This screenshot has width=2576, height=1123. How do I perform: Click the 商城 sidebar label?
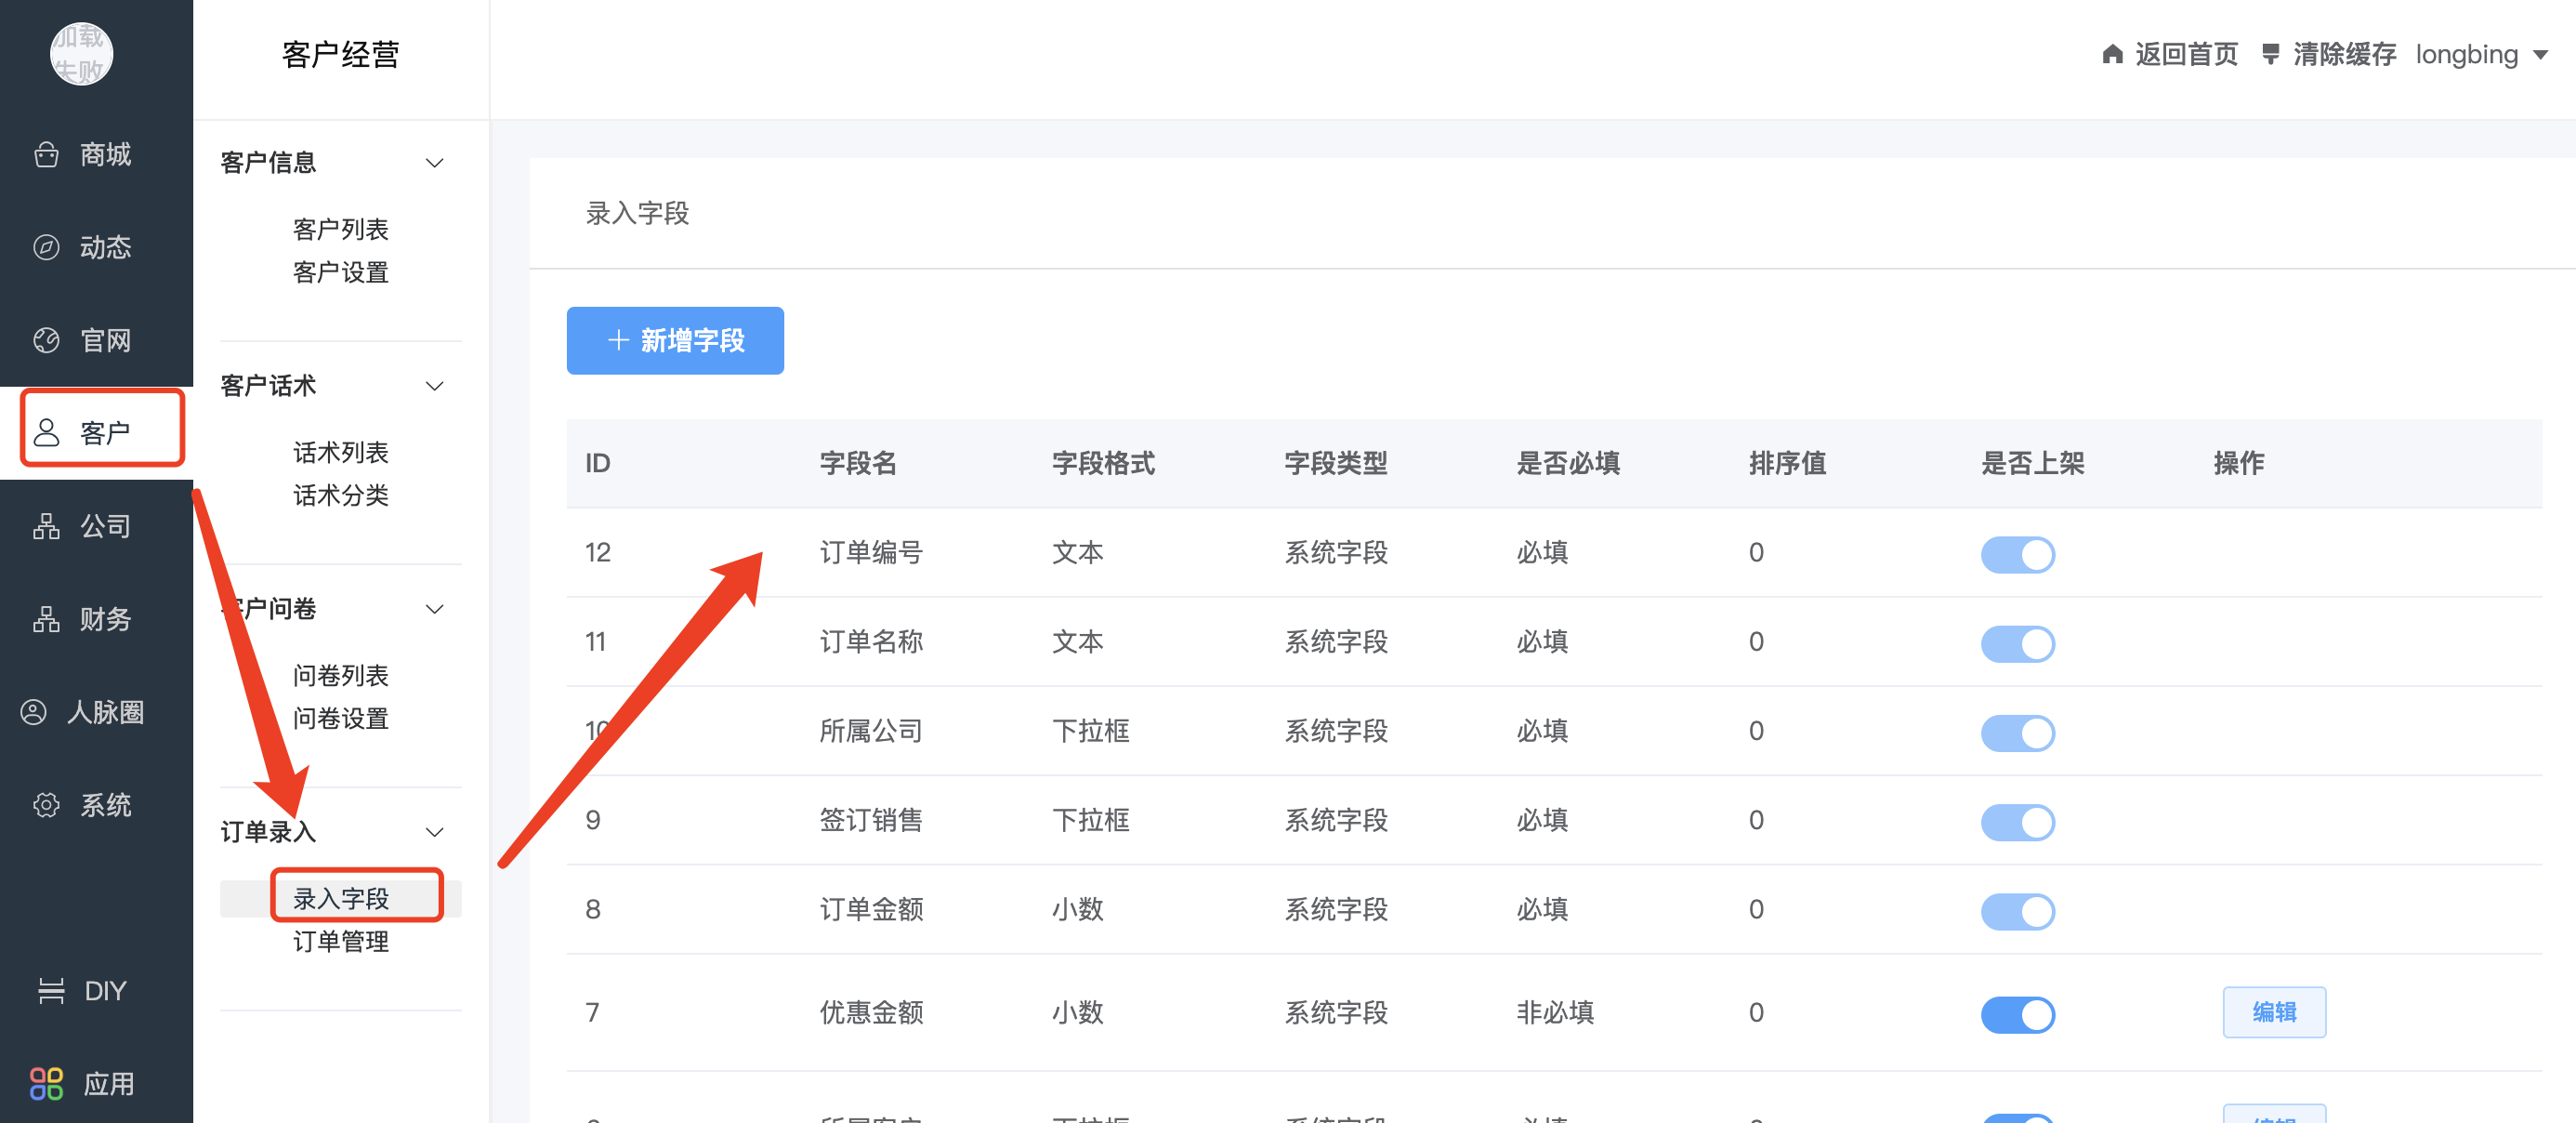(106, 155)
